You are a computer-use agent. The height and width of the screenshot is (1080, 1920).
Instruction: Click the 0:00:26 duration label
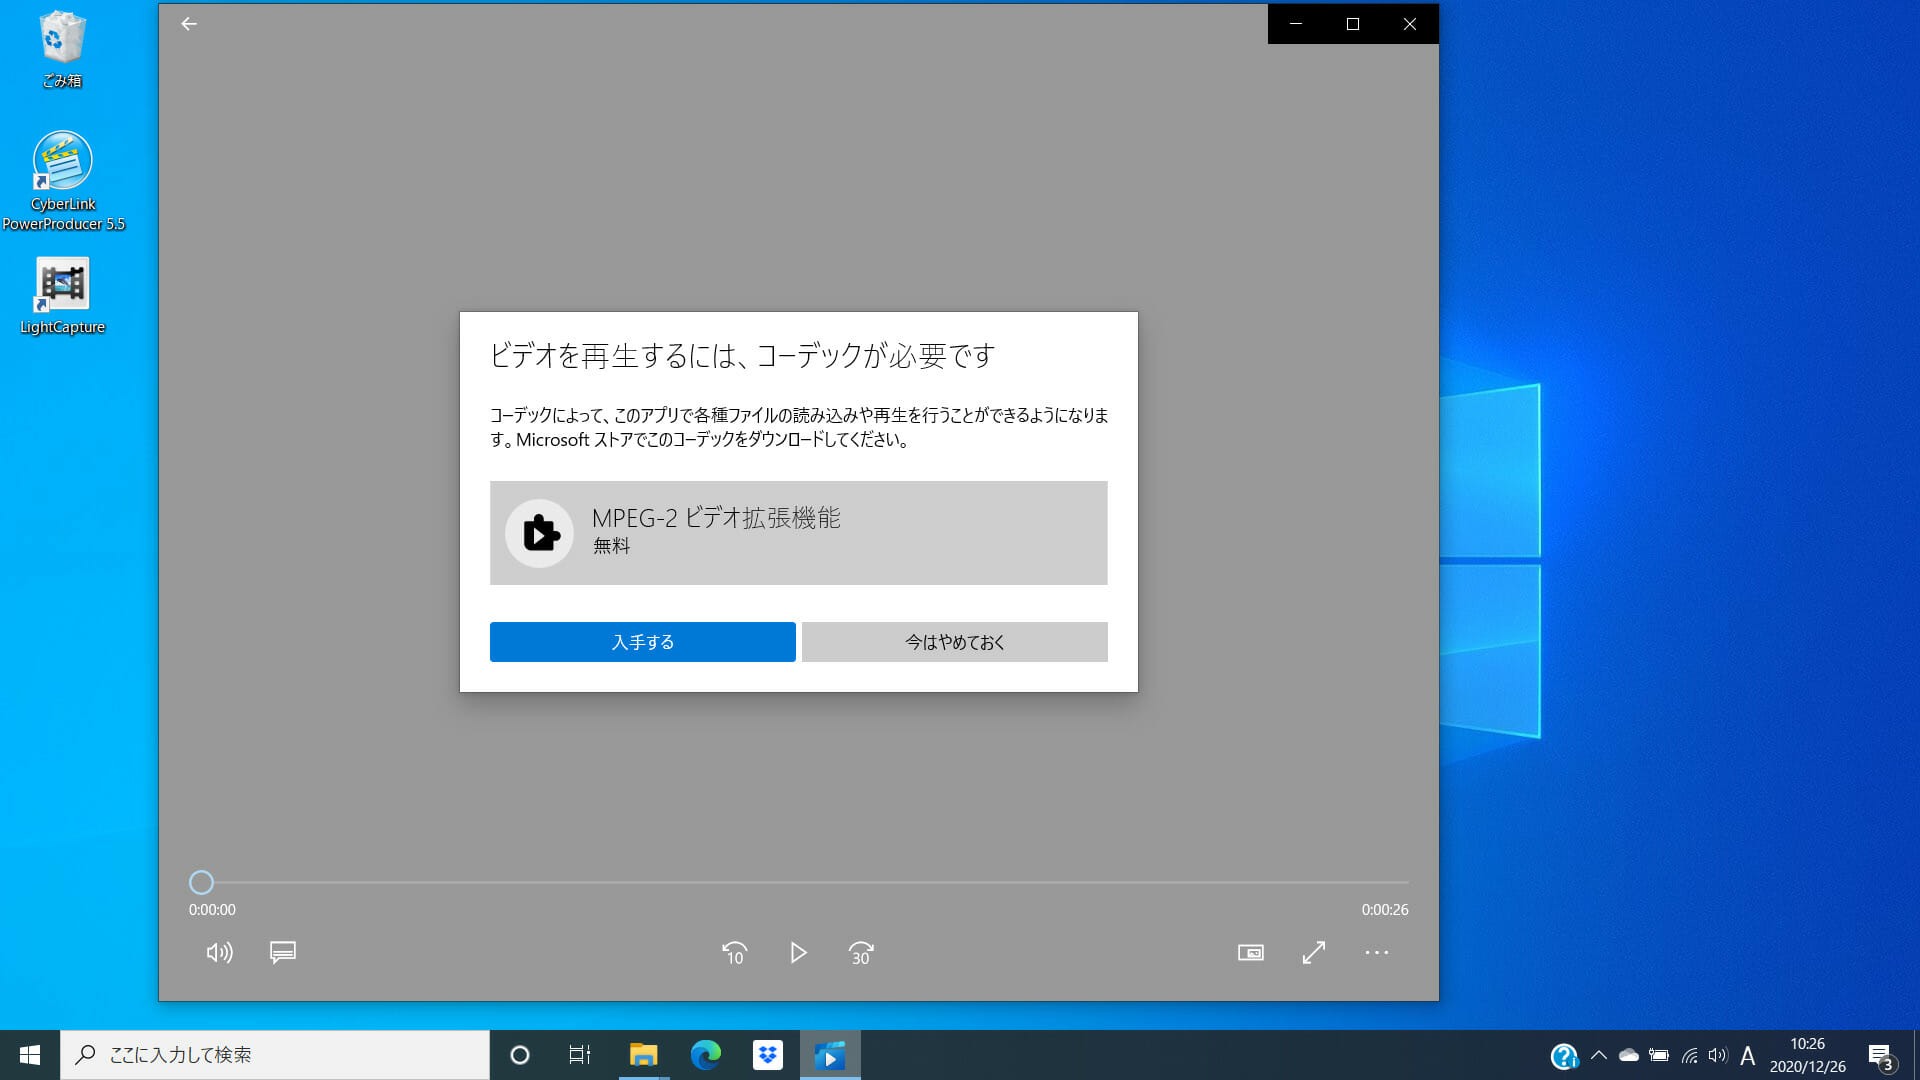(x=1385, y=910)
